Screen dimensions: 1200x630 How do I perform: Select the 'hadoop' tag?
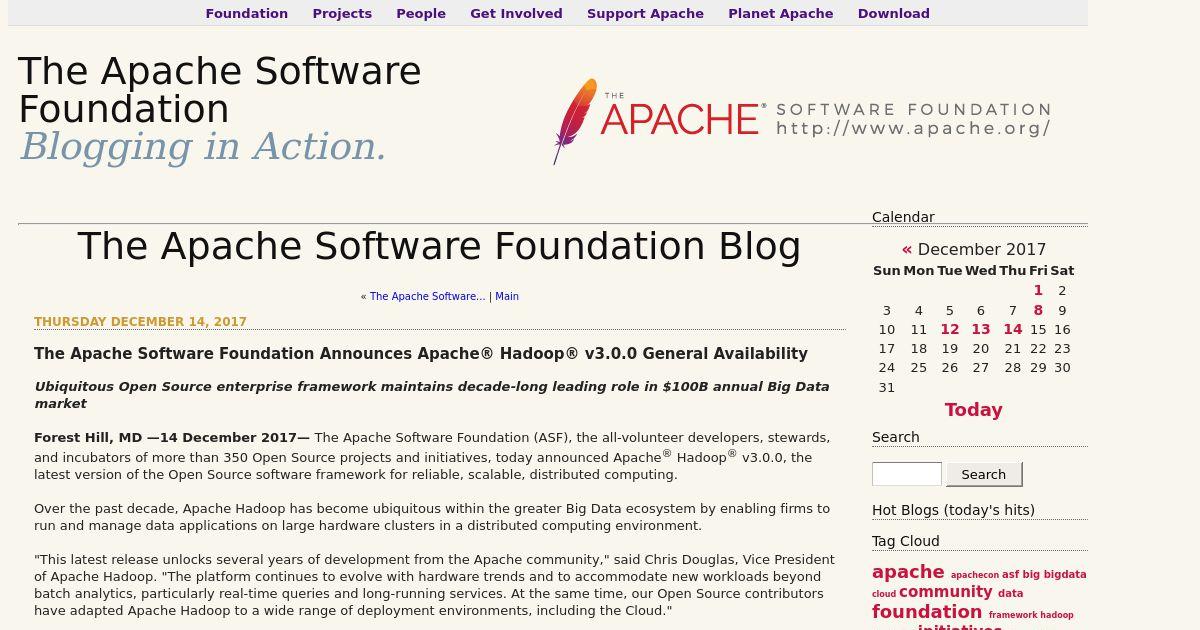click(x=1055, y=615)
